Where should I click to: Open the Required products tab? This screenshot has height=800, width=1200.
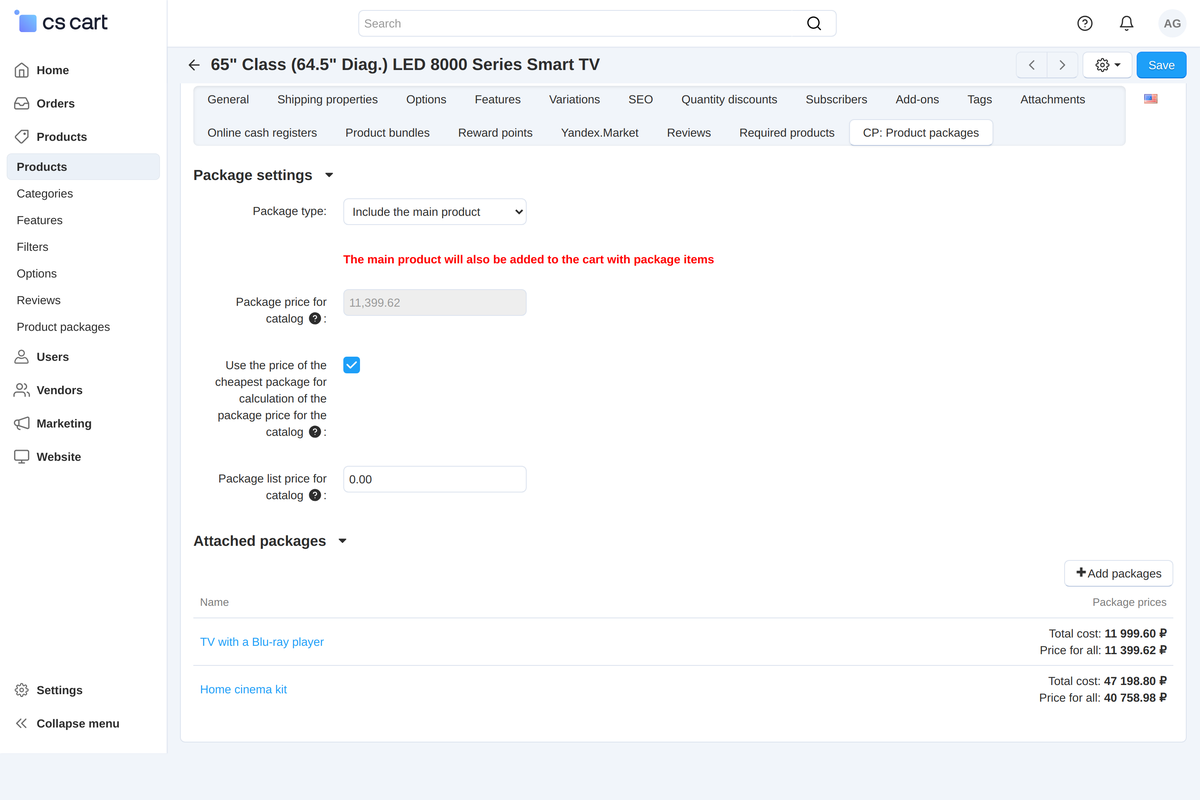(787, 133)
